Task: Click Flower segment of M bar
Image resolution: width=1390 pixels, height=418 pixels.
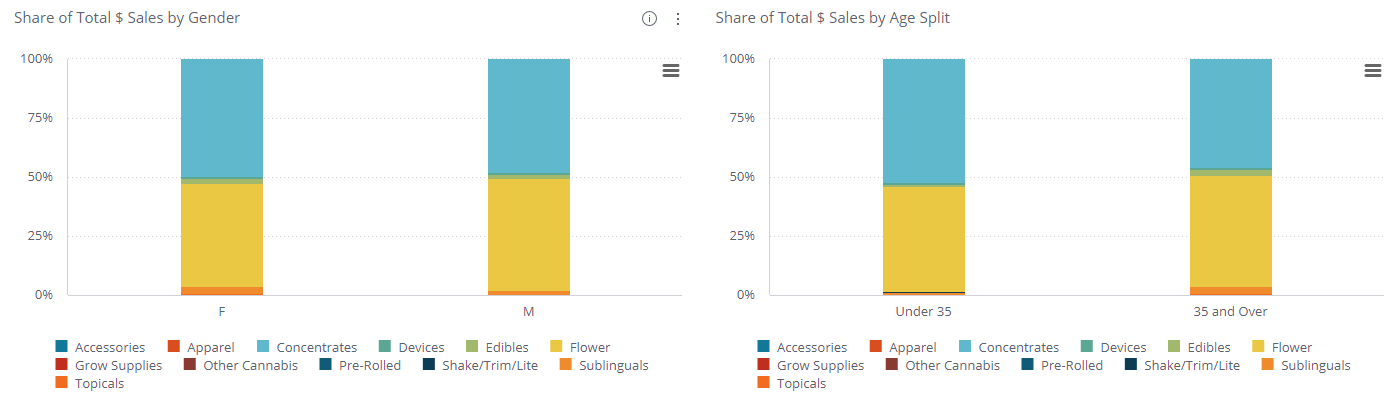Action: 529,235
